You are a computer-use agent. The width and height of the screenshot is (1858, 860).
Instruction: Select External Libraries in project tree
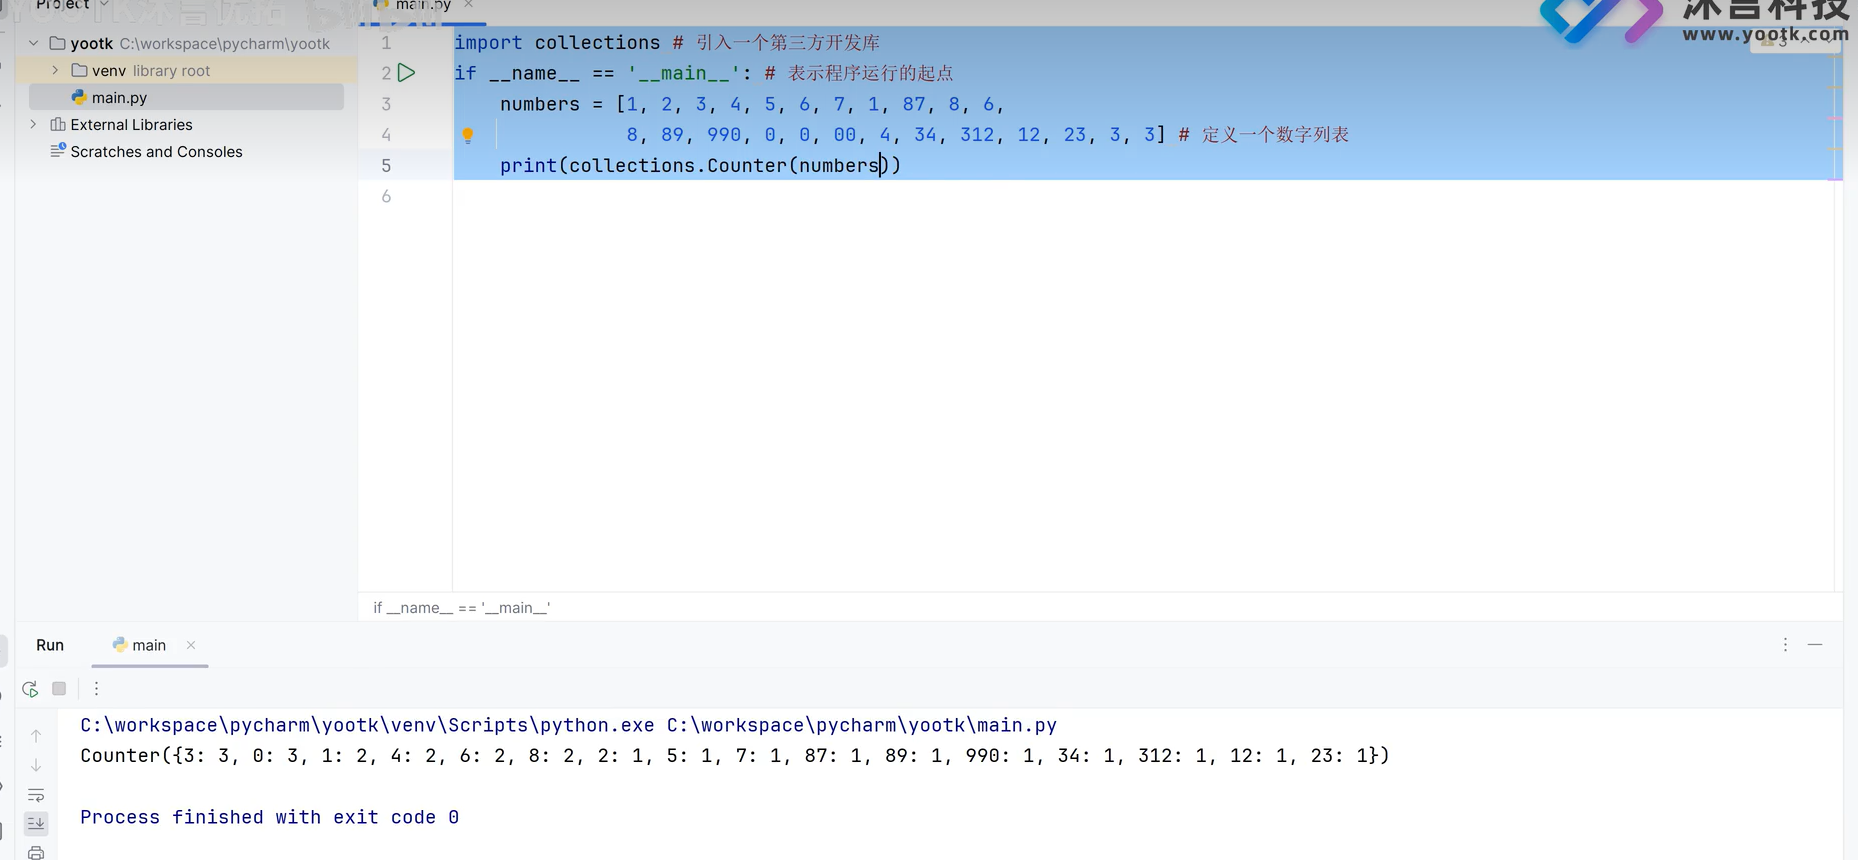point(131,125)
